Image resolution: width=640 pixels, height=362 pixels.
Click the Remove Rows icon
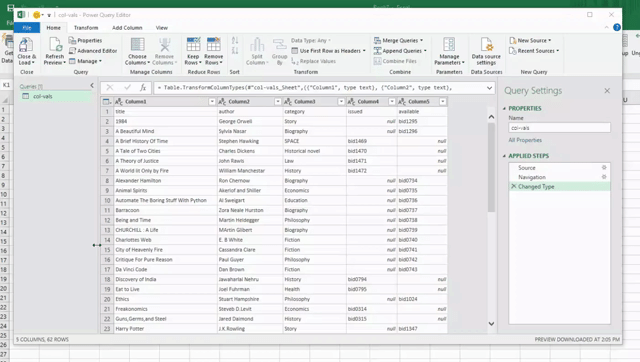pos(213,45)
